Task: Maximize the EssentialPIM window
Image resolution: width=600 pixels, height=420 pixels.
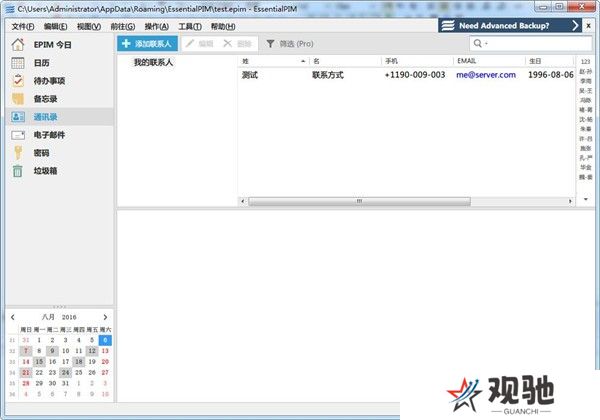Action: pyautogui.click(x=559, y=7)
